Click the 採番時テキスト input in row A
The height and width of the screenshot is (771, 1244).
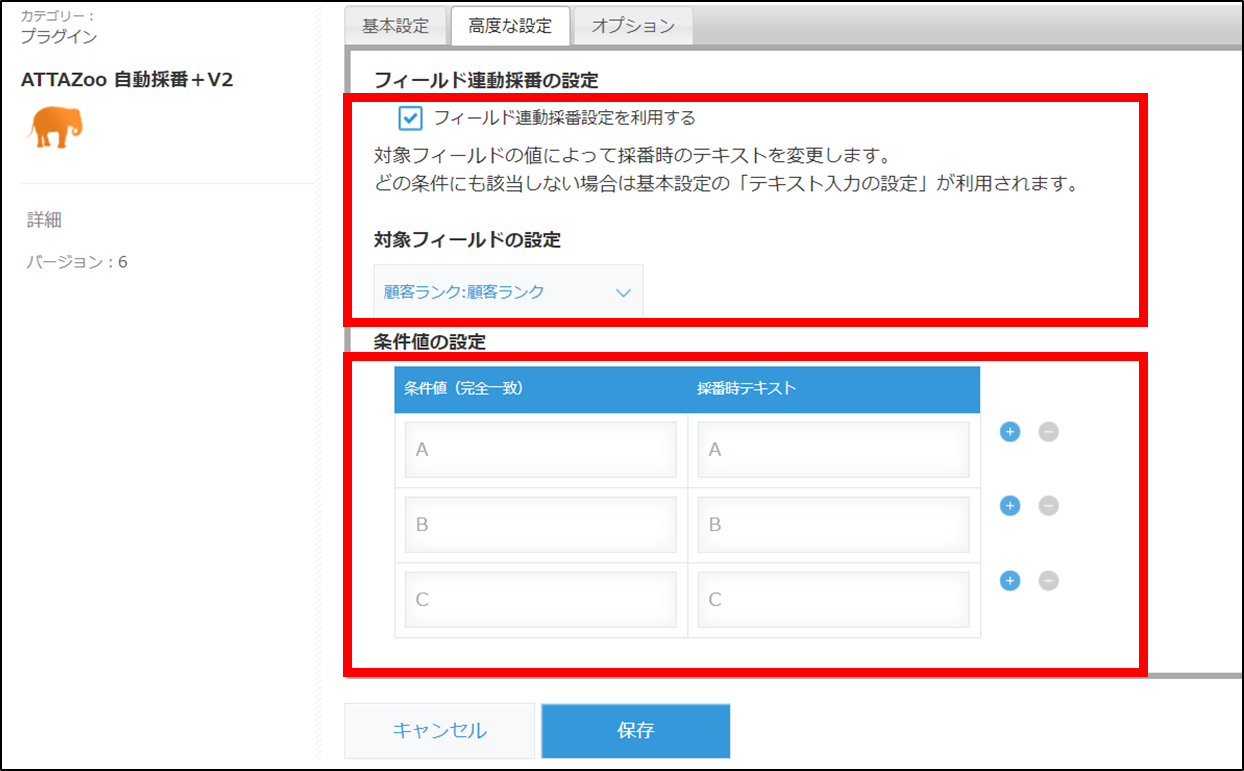833,449
